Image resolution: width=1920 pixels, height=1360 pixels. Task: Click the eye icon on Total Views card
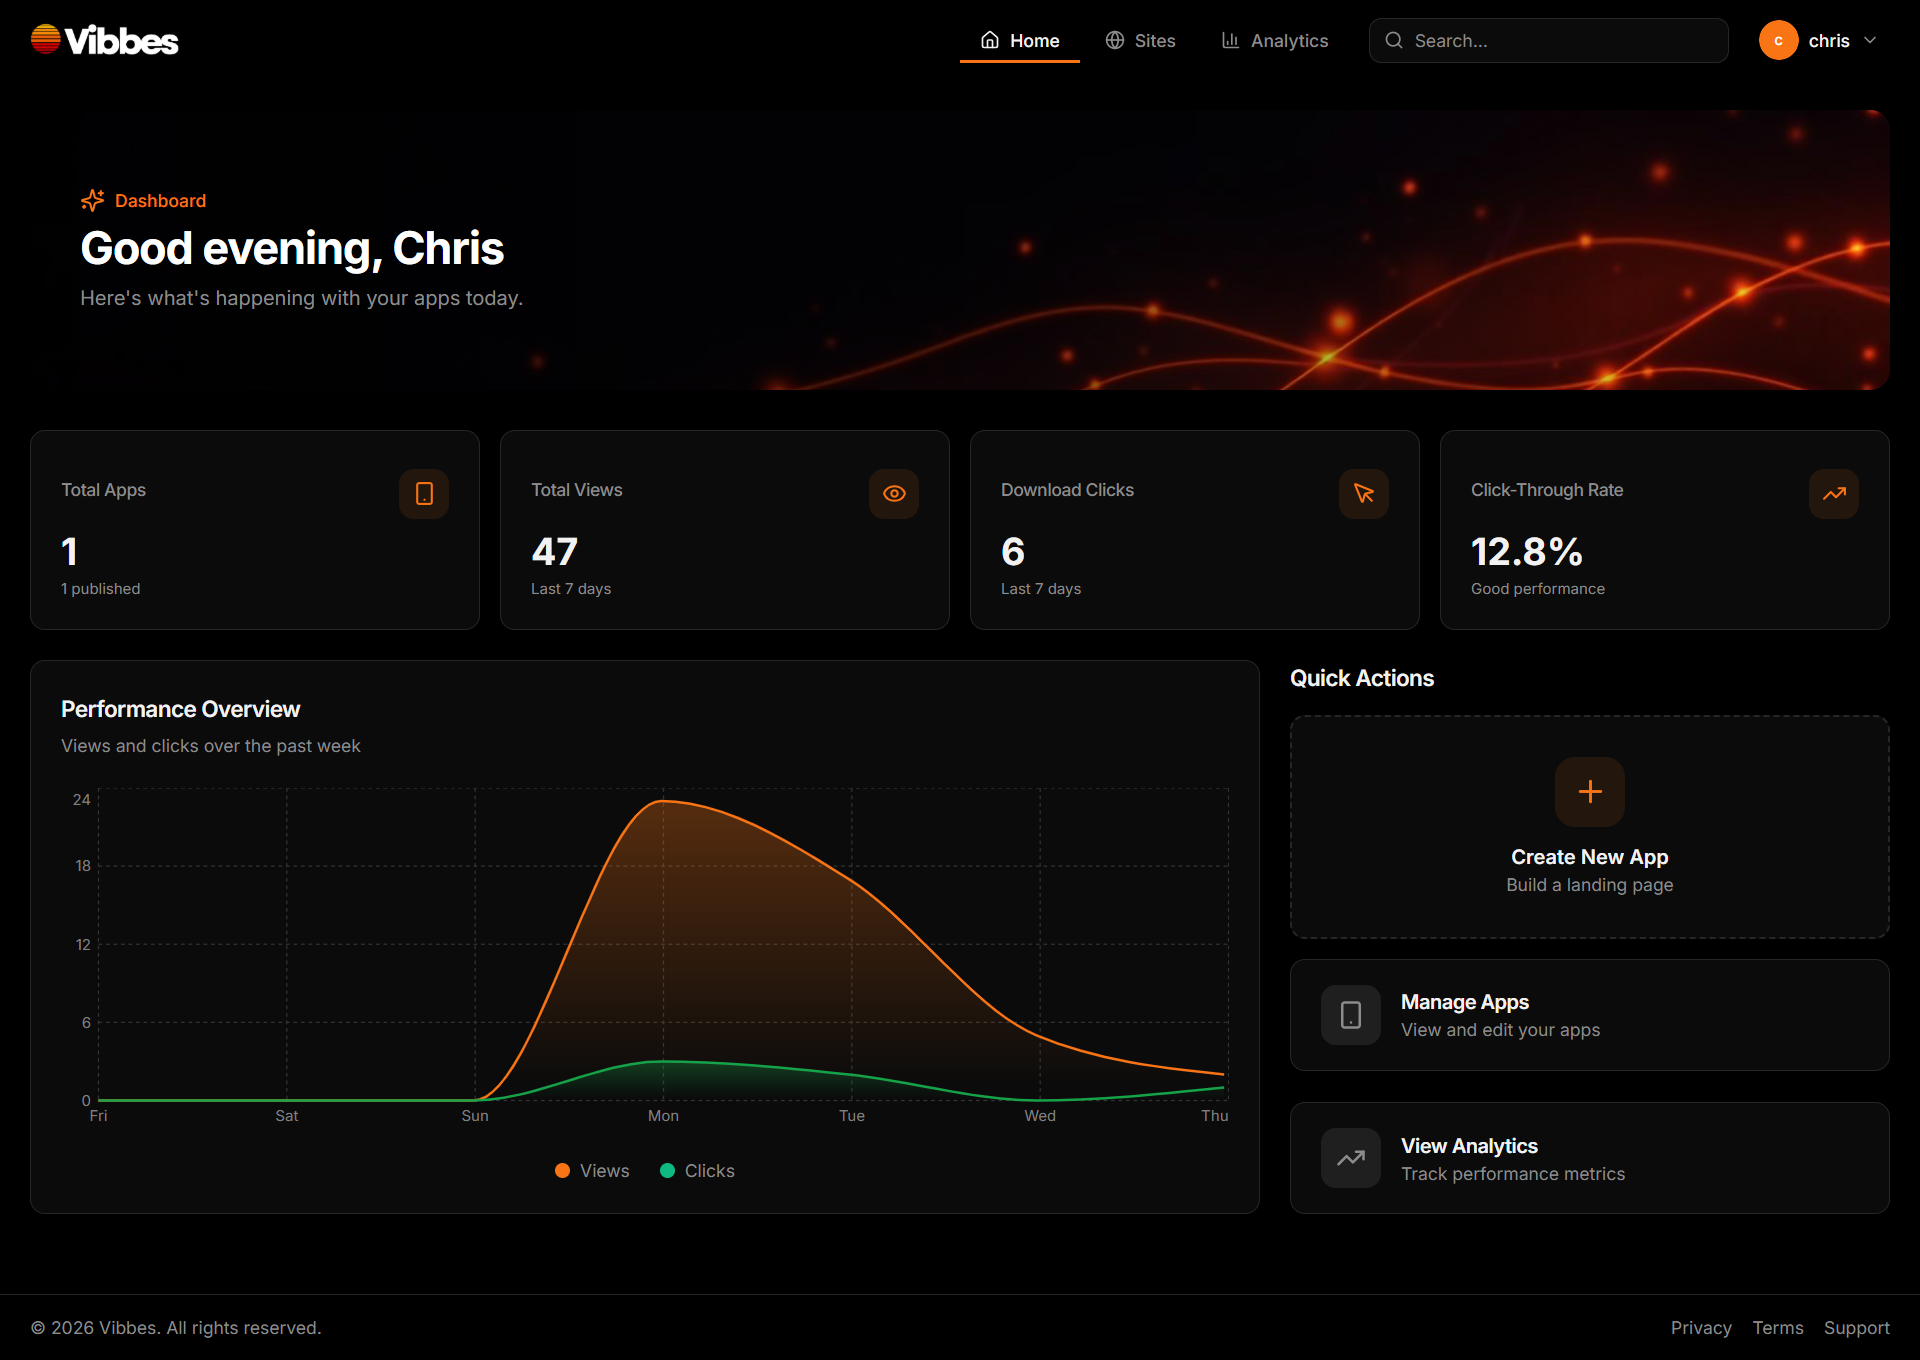click(894, 494)
